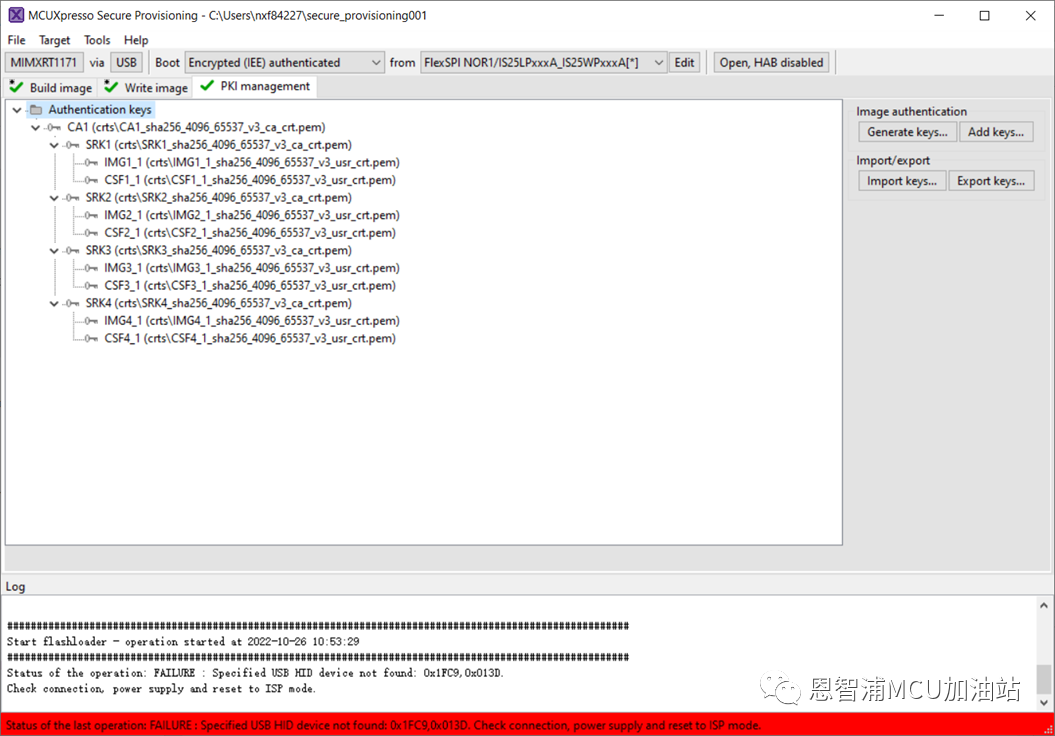Select the CA1 certificate tree row

[196, 127]
